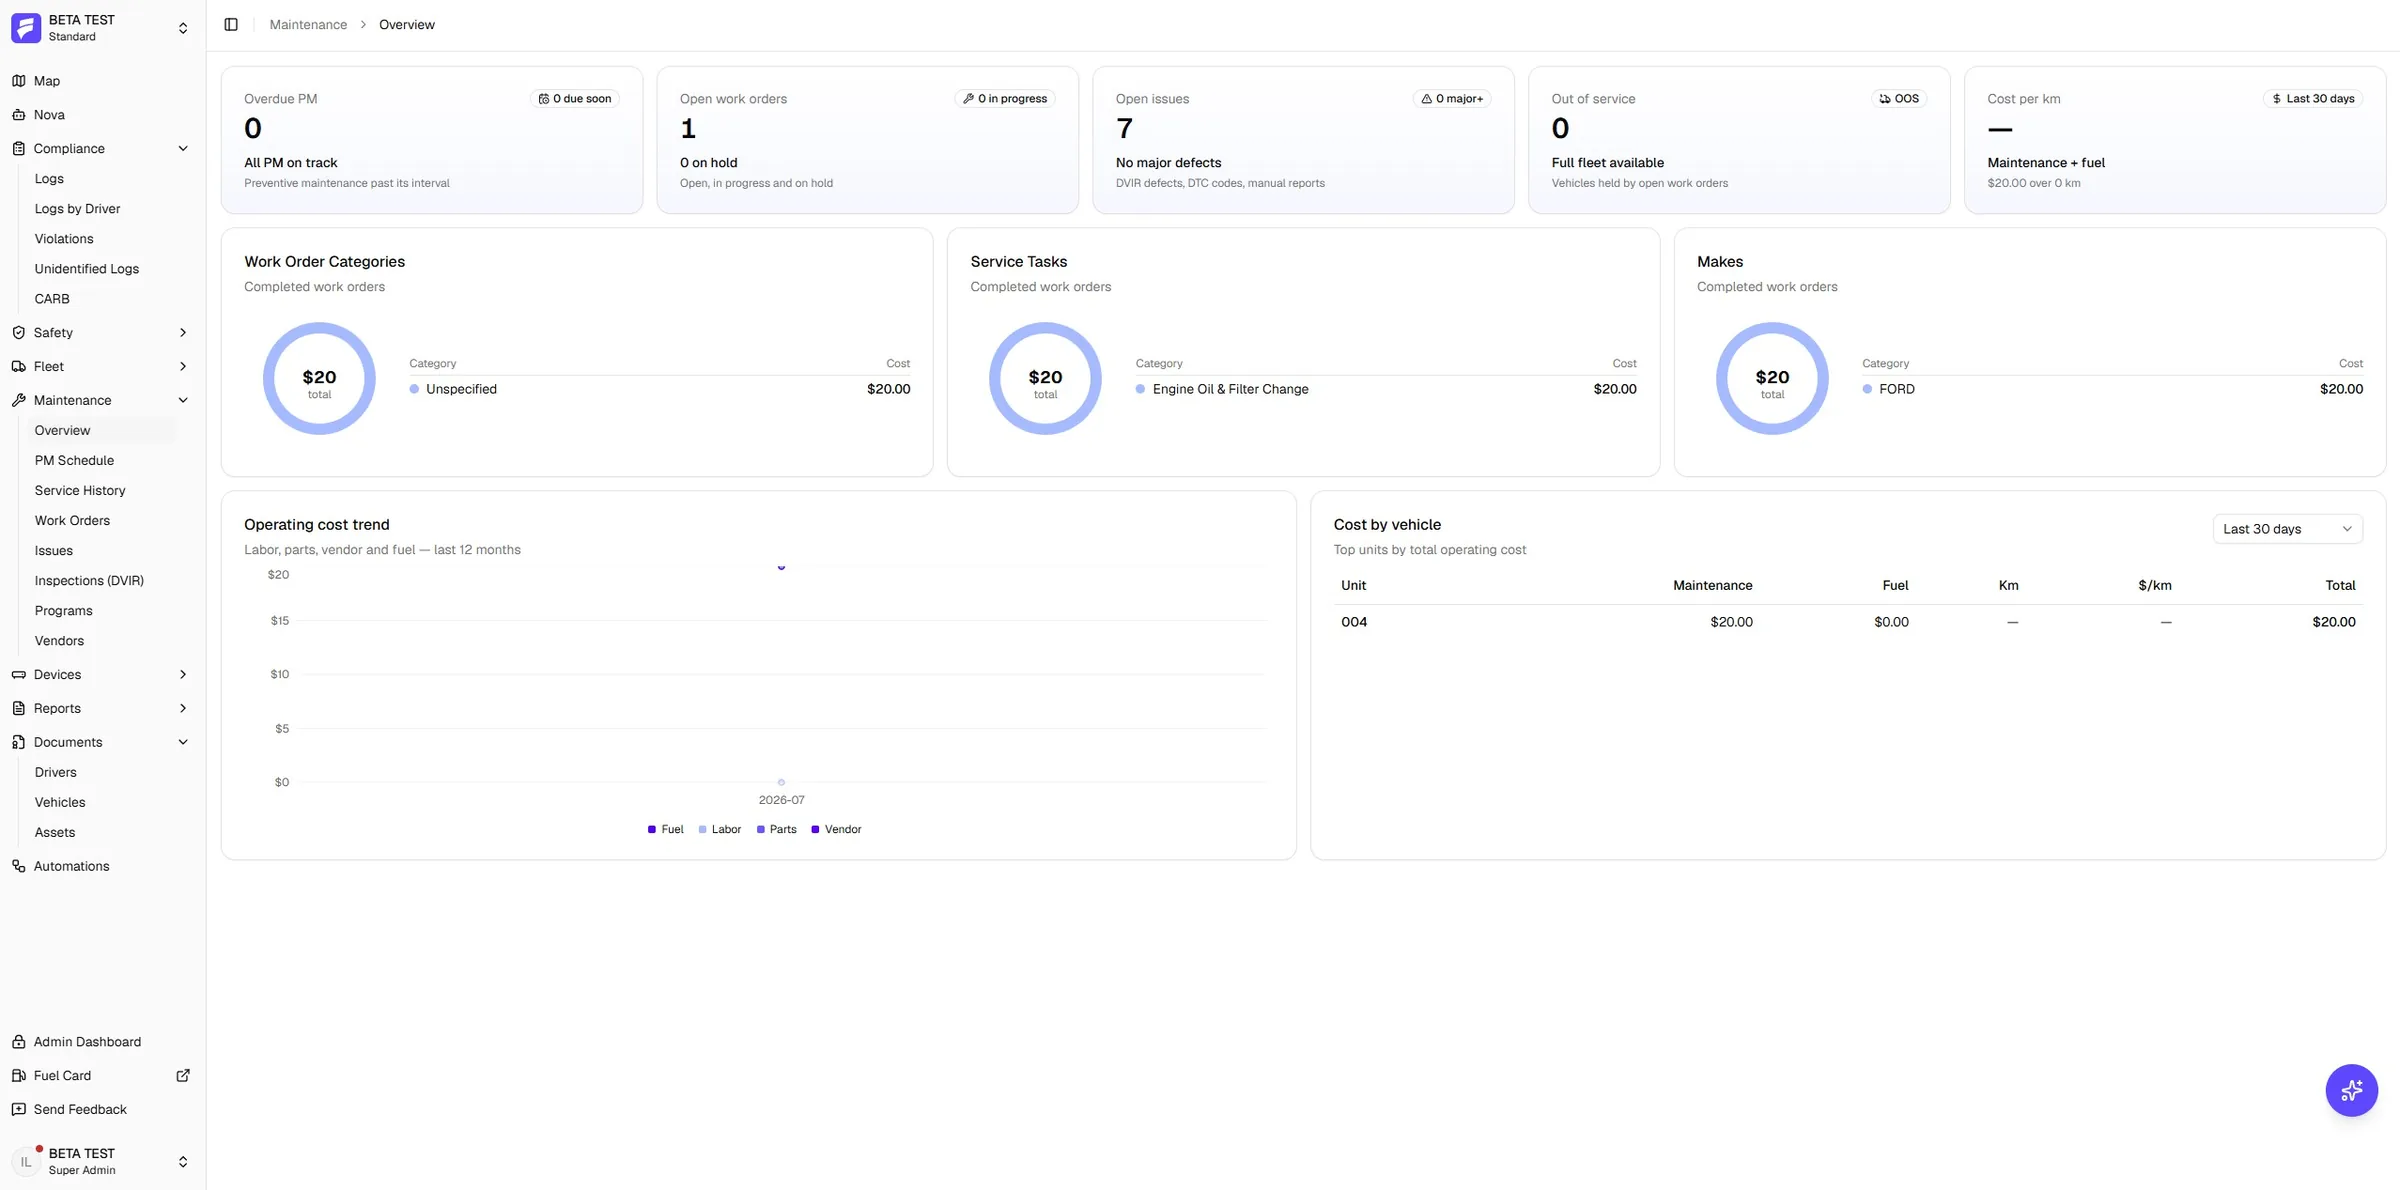The image size is (2400, 1190).
Task: Open Send Feedback
Action: [80, 1110]
